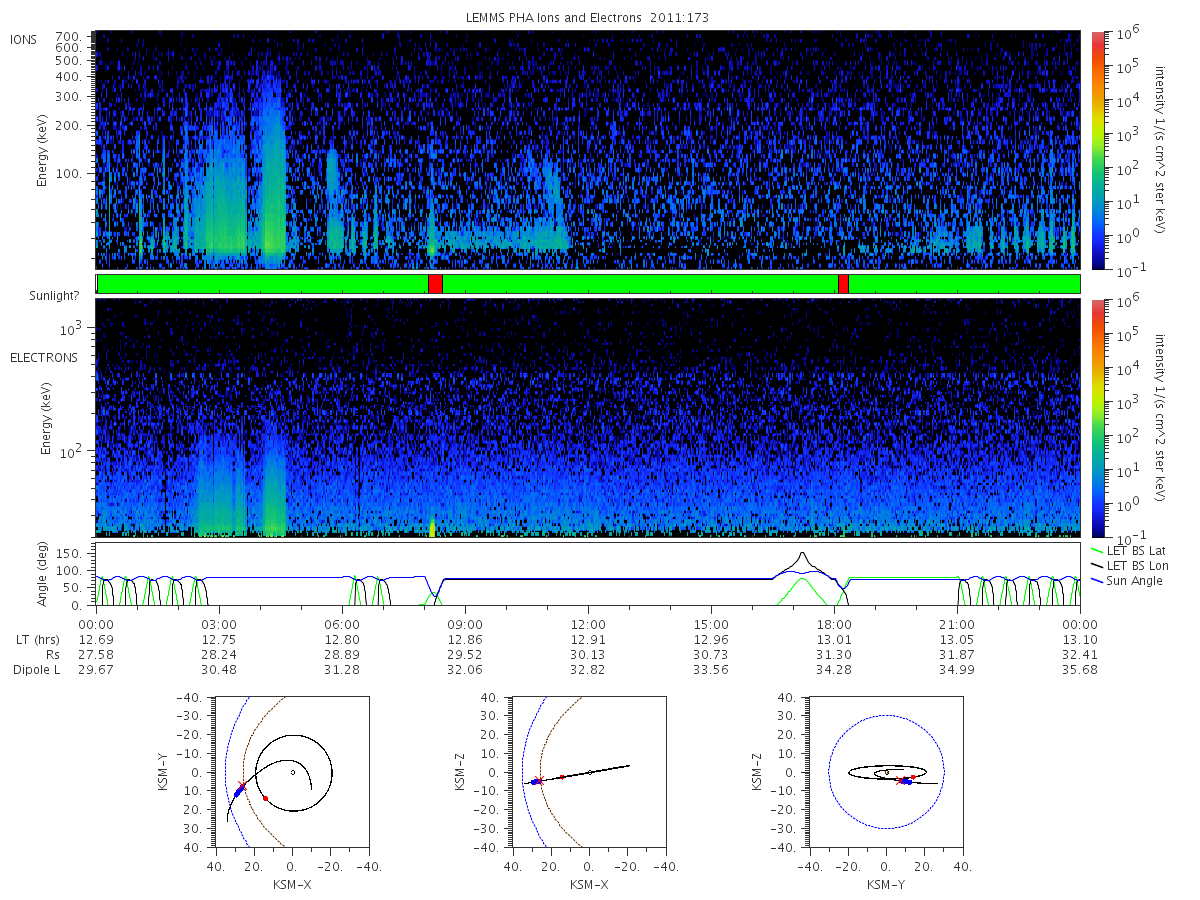Click the LT value 12.86

click(465, 640)
